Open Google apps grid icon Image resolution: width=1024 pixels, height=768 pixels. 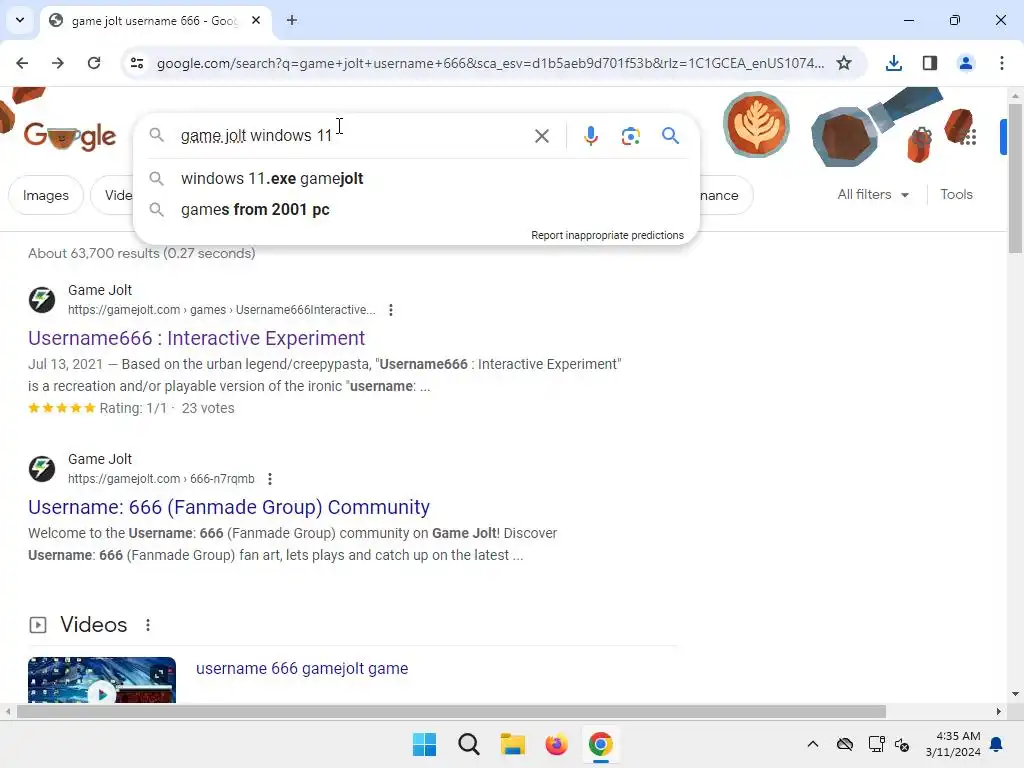[x=969, y=136]
